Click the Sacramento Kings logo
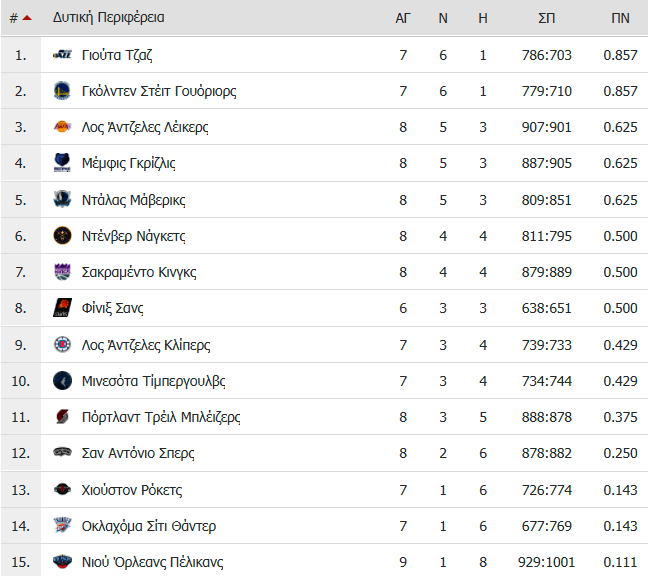 coord(62,272)
